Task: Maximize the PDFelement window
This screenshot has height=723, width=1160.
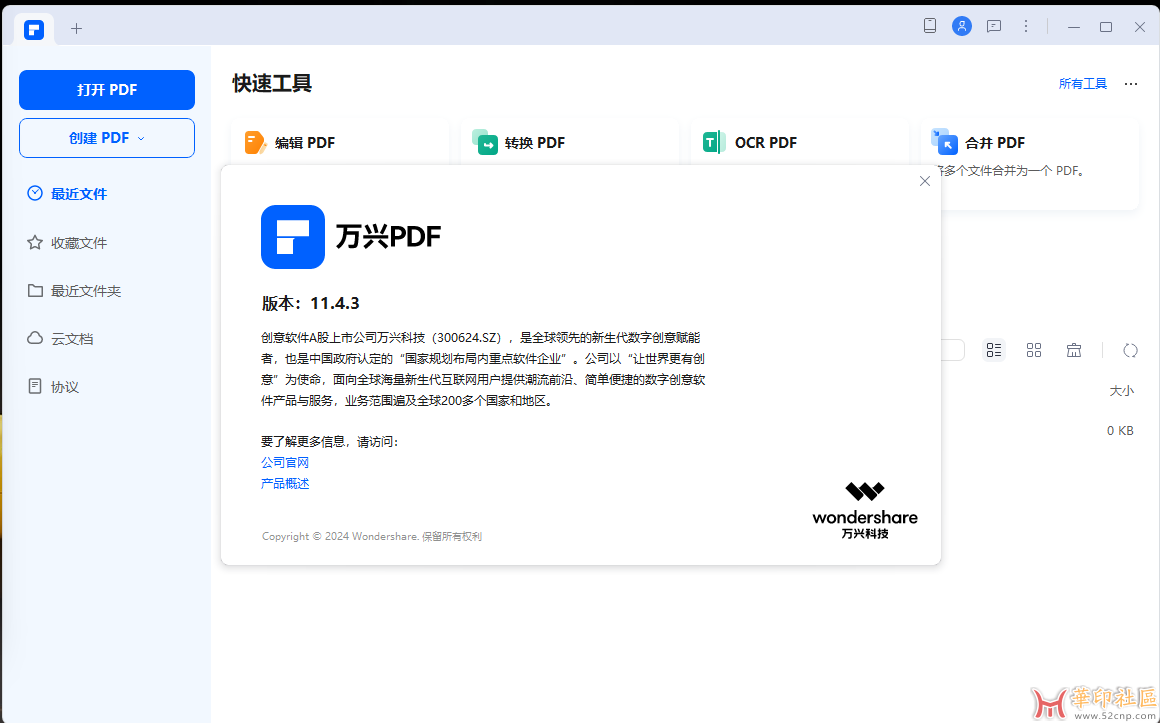Action: point(1106,27)
